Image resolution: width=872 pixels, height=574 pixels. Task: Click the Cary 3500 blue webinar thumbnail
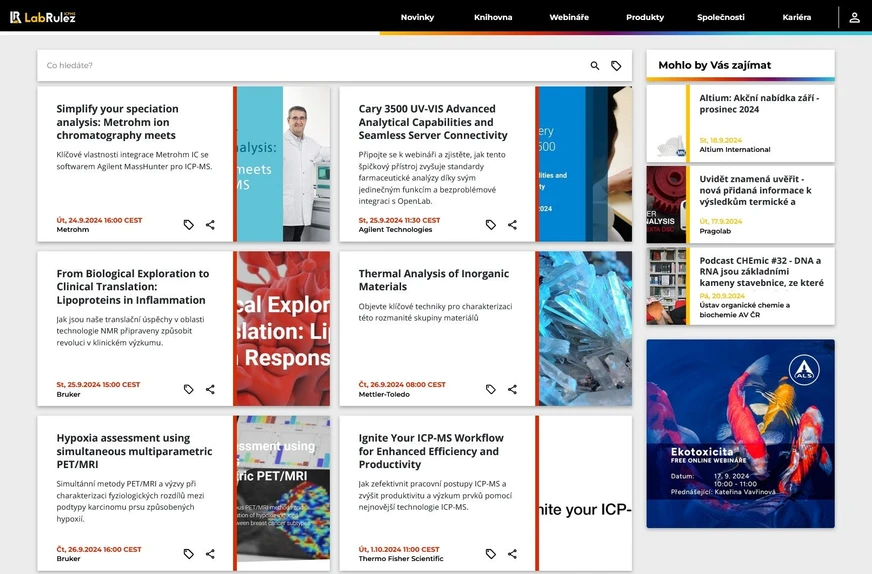coord(586,164)
